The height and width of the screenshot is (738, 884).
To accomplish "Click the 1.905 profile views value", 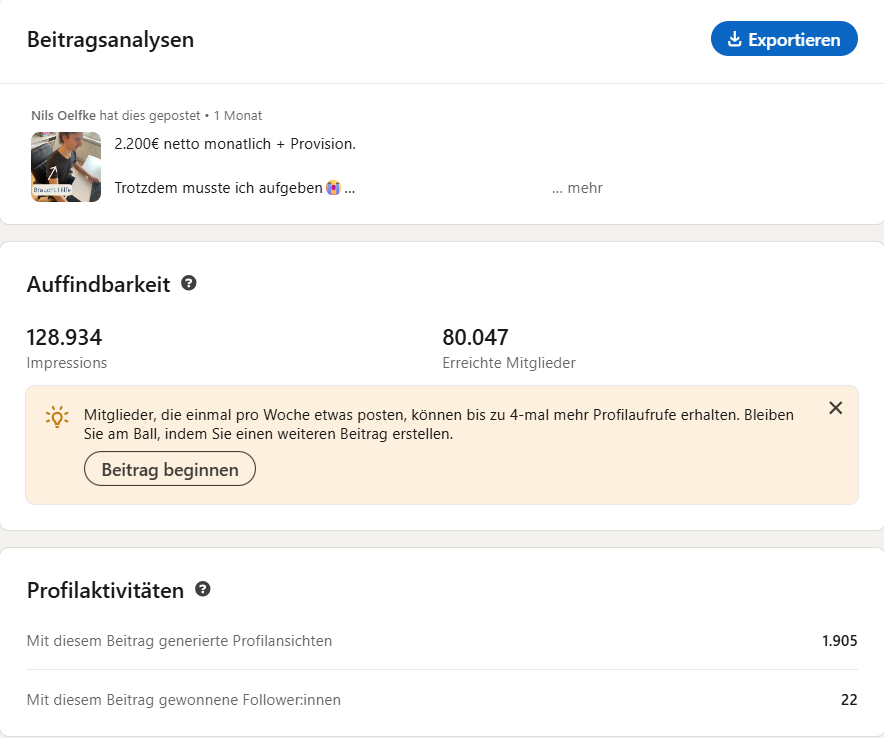I will 839,641.
